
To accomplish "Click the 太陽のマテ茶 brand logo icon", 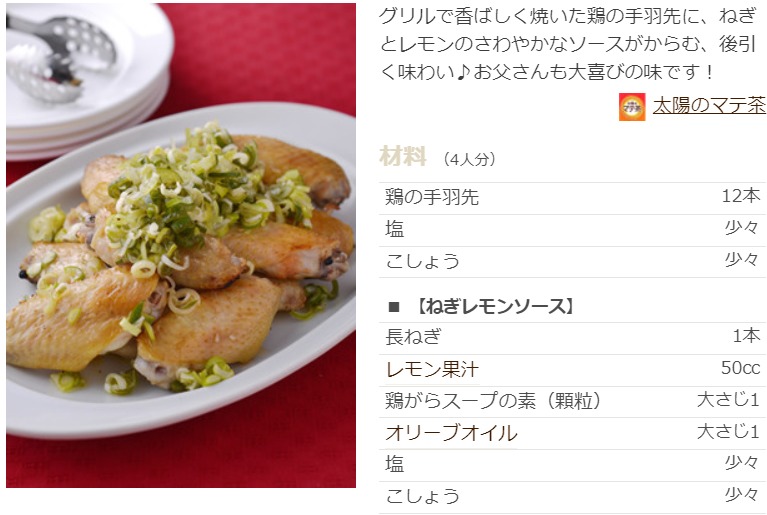I will click(632, 107).
